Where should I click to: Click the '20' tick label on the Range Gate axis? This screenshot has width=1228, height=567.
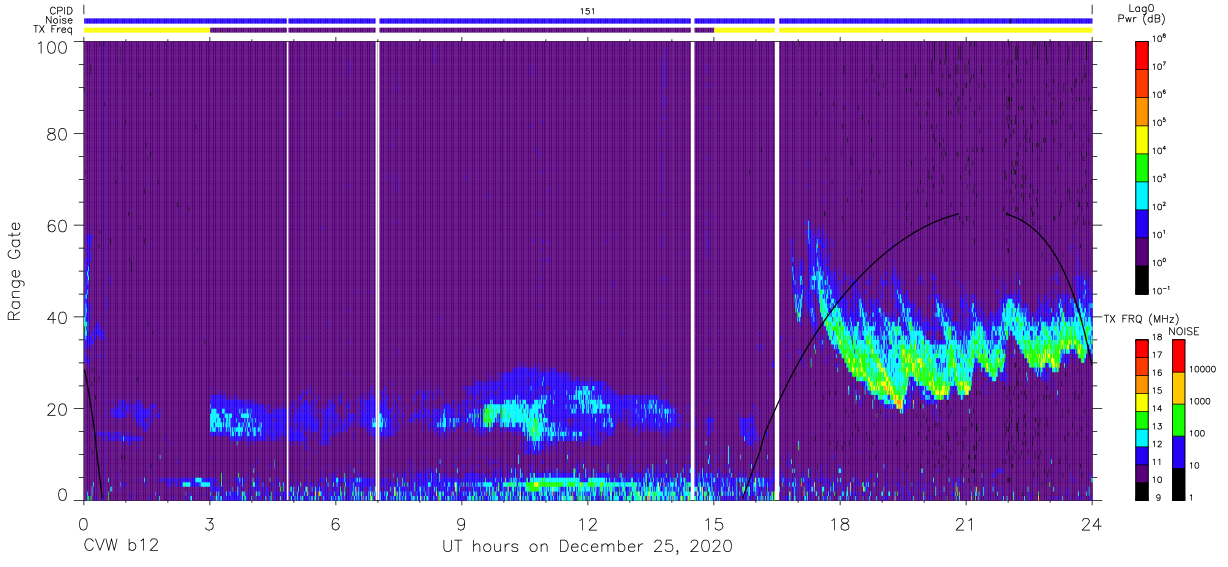[58, 408]
